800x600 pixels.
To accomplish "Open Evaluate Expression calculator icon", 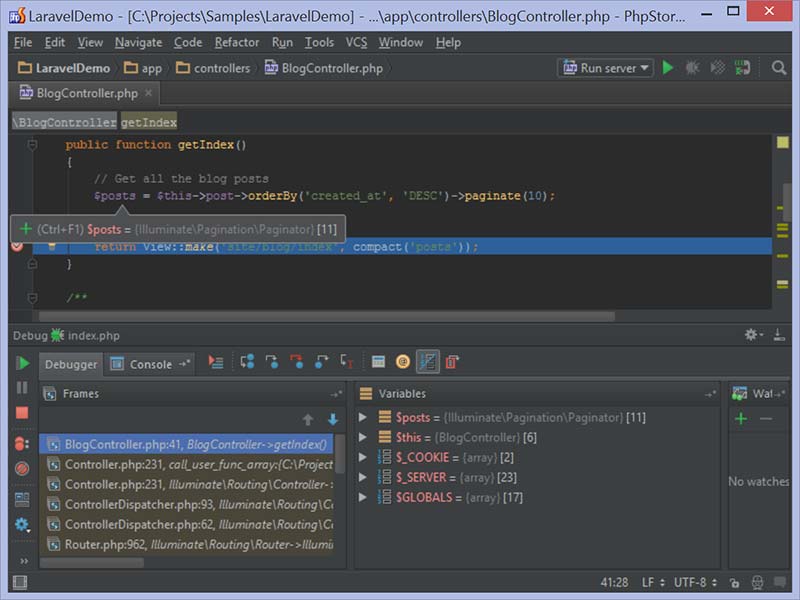I will 378,362.
